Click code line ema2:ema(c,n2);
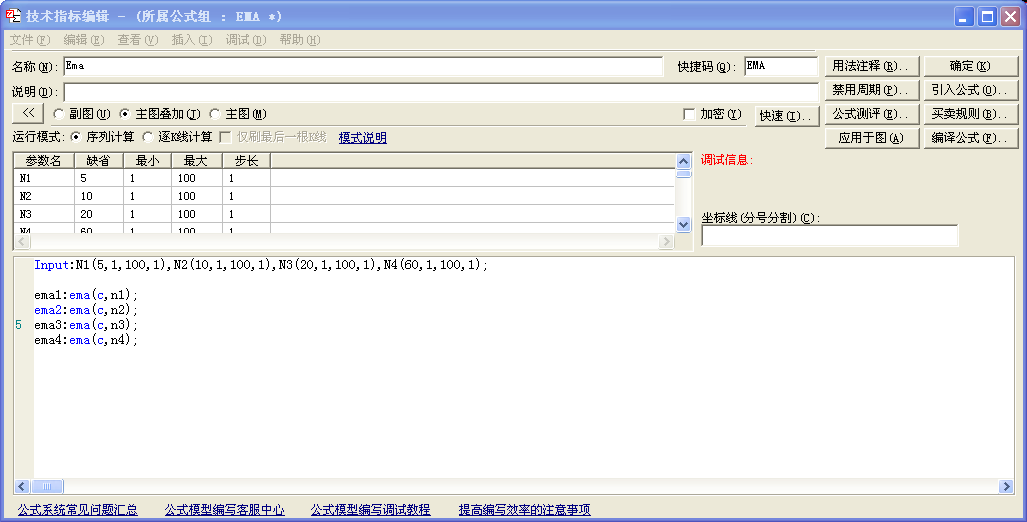This screenshot has height=522, width=1027. pyautogui.click(x=86, y=310)
